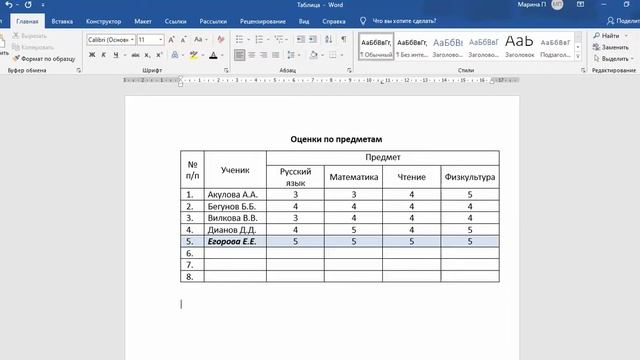Apply strikethrough with the abc icon

pos(135,55)
